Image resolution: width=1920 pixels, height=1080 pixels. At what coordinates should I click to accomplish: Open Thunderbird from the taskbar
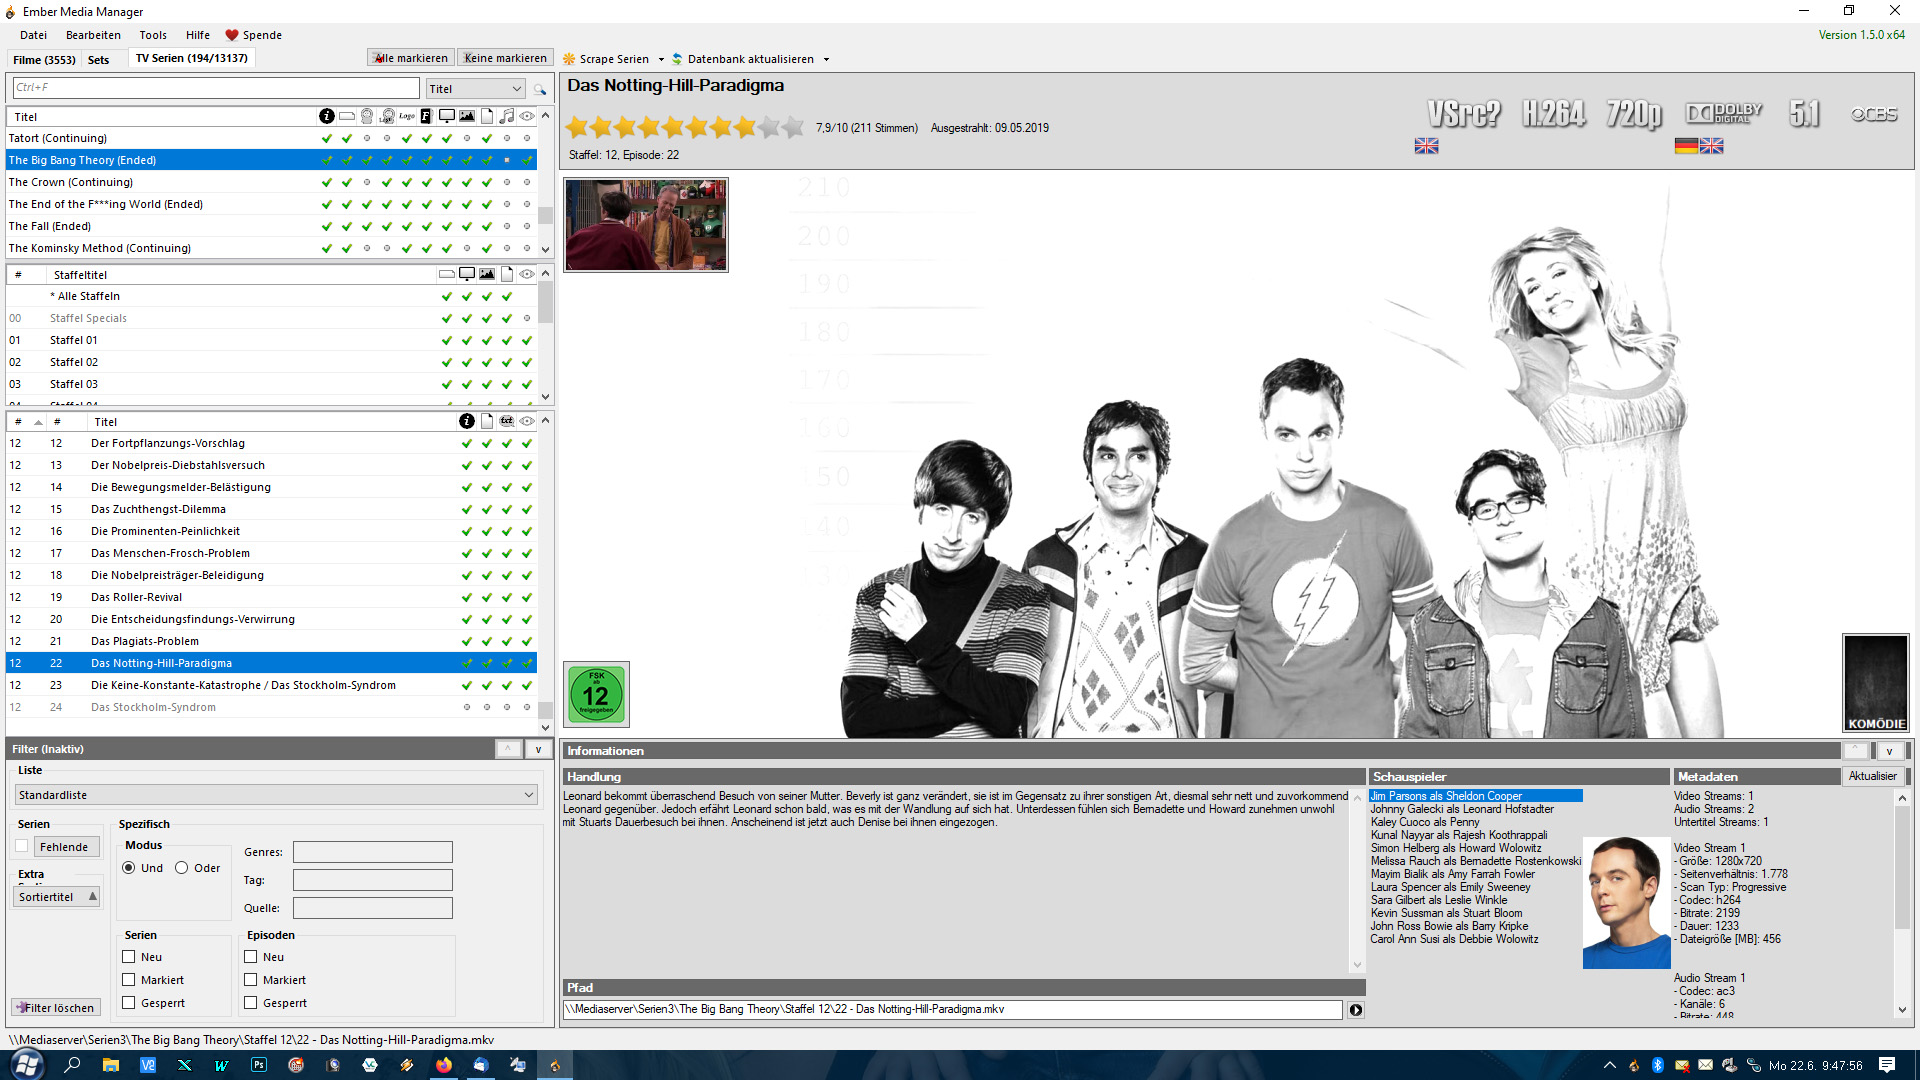tap(480, 1065)
